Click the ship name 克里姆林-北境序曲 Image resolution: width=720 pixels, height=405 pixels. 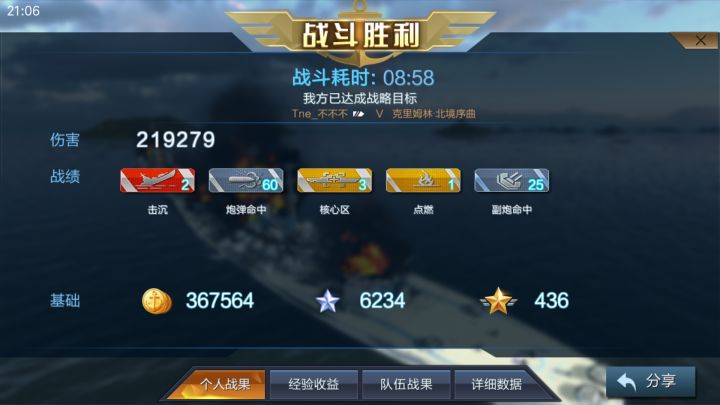click(433, 113)
